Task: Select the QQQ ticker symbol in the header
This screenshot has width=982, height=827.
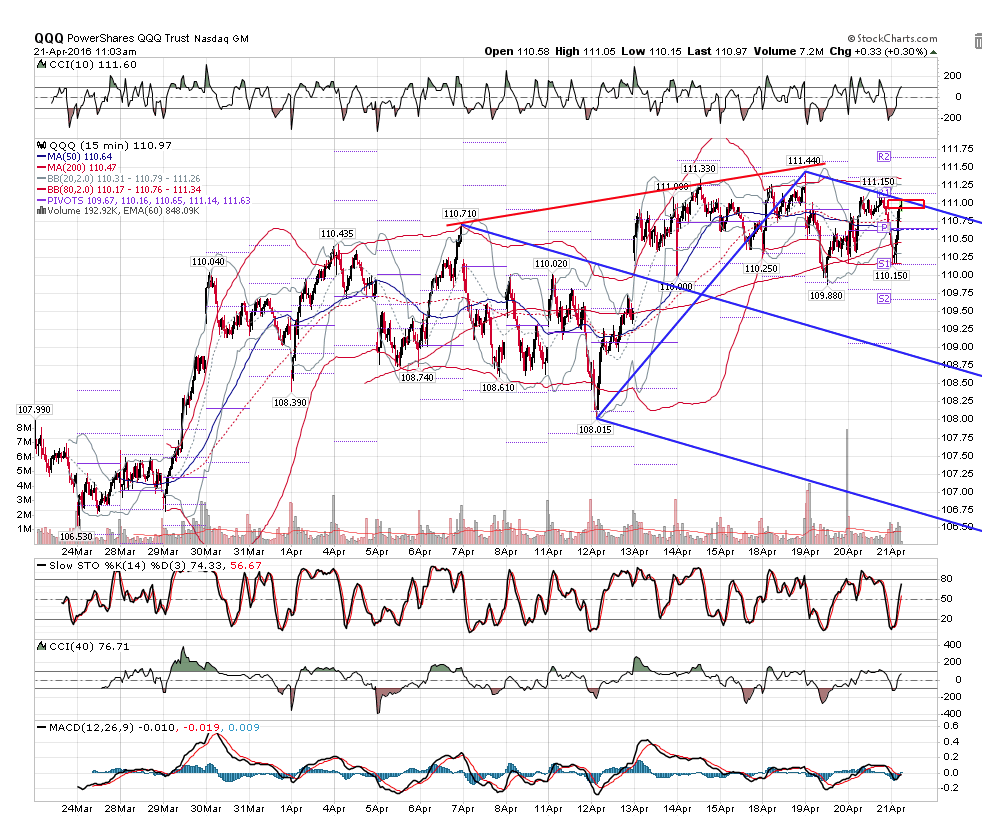Action: (x=49, y=38)
